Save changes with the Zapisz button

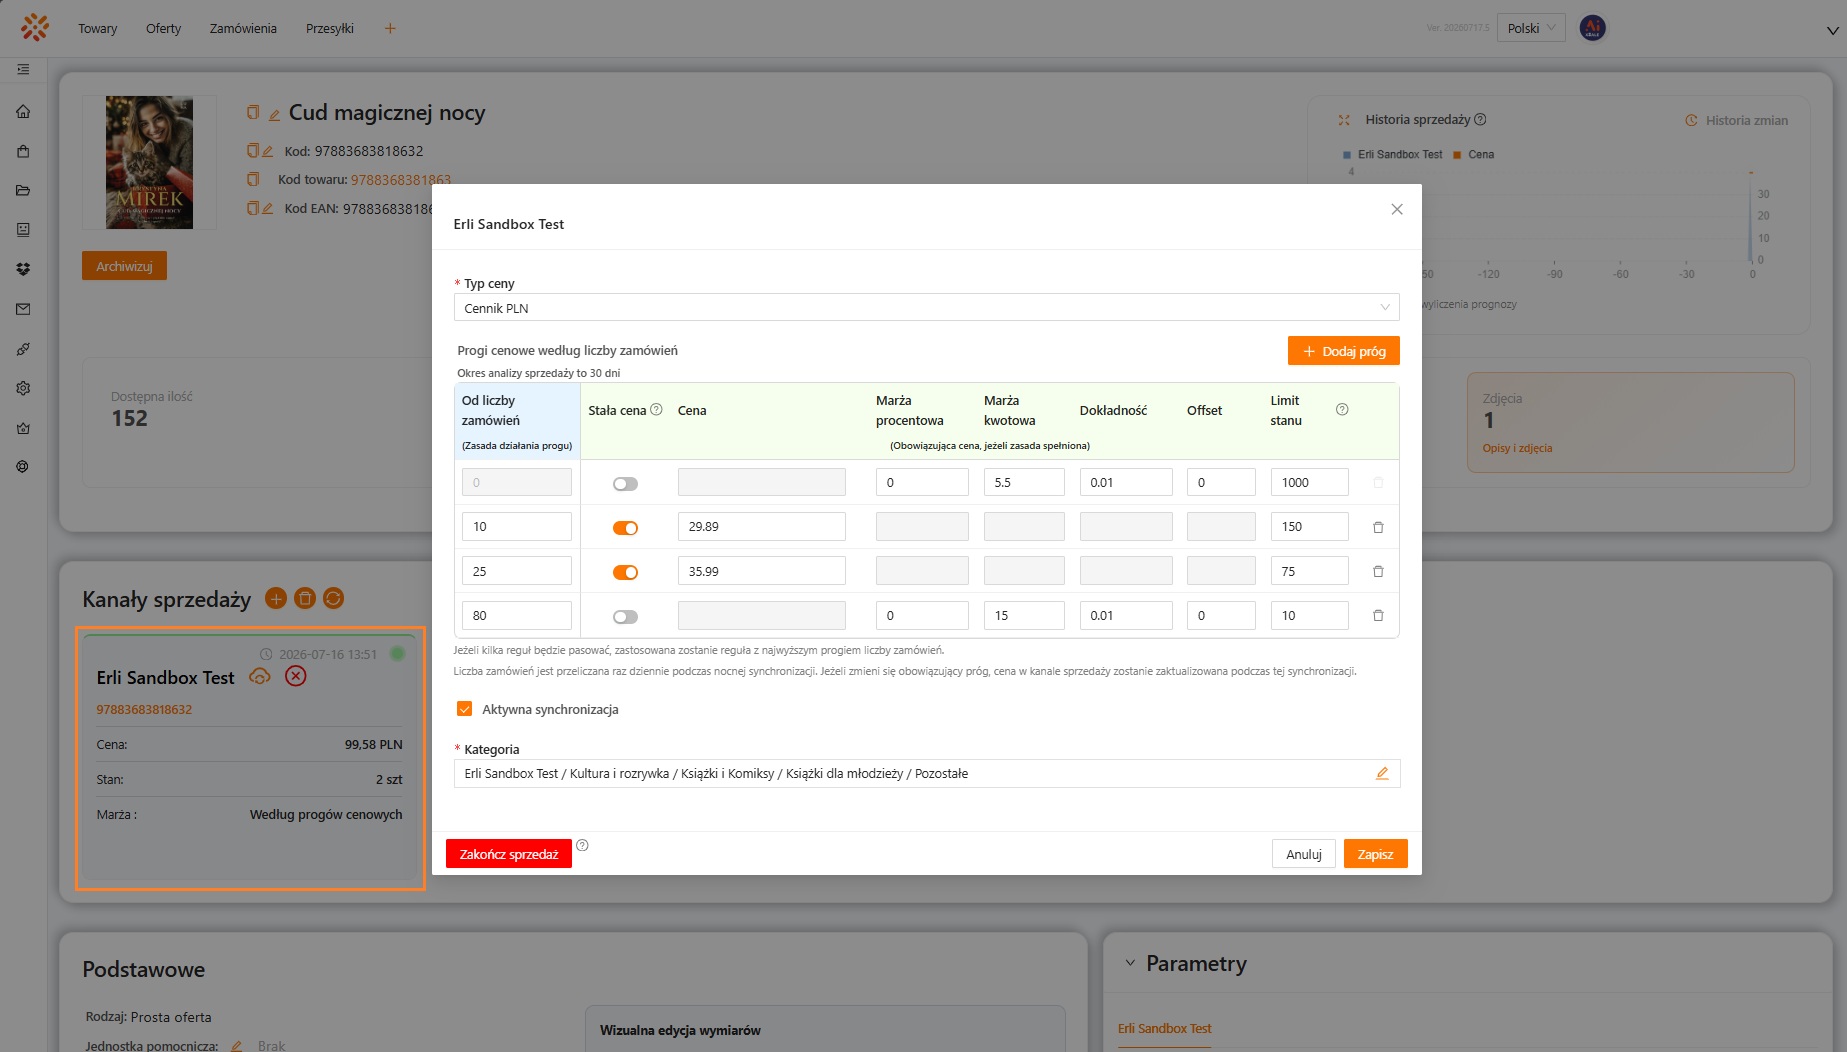(x=1375, y=854)
